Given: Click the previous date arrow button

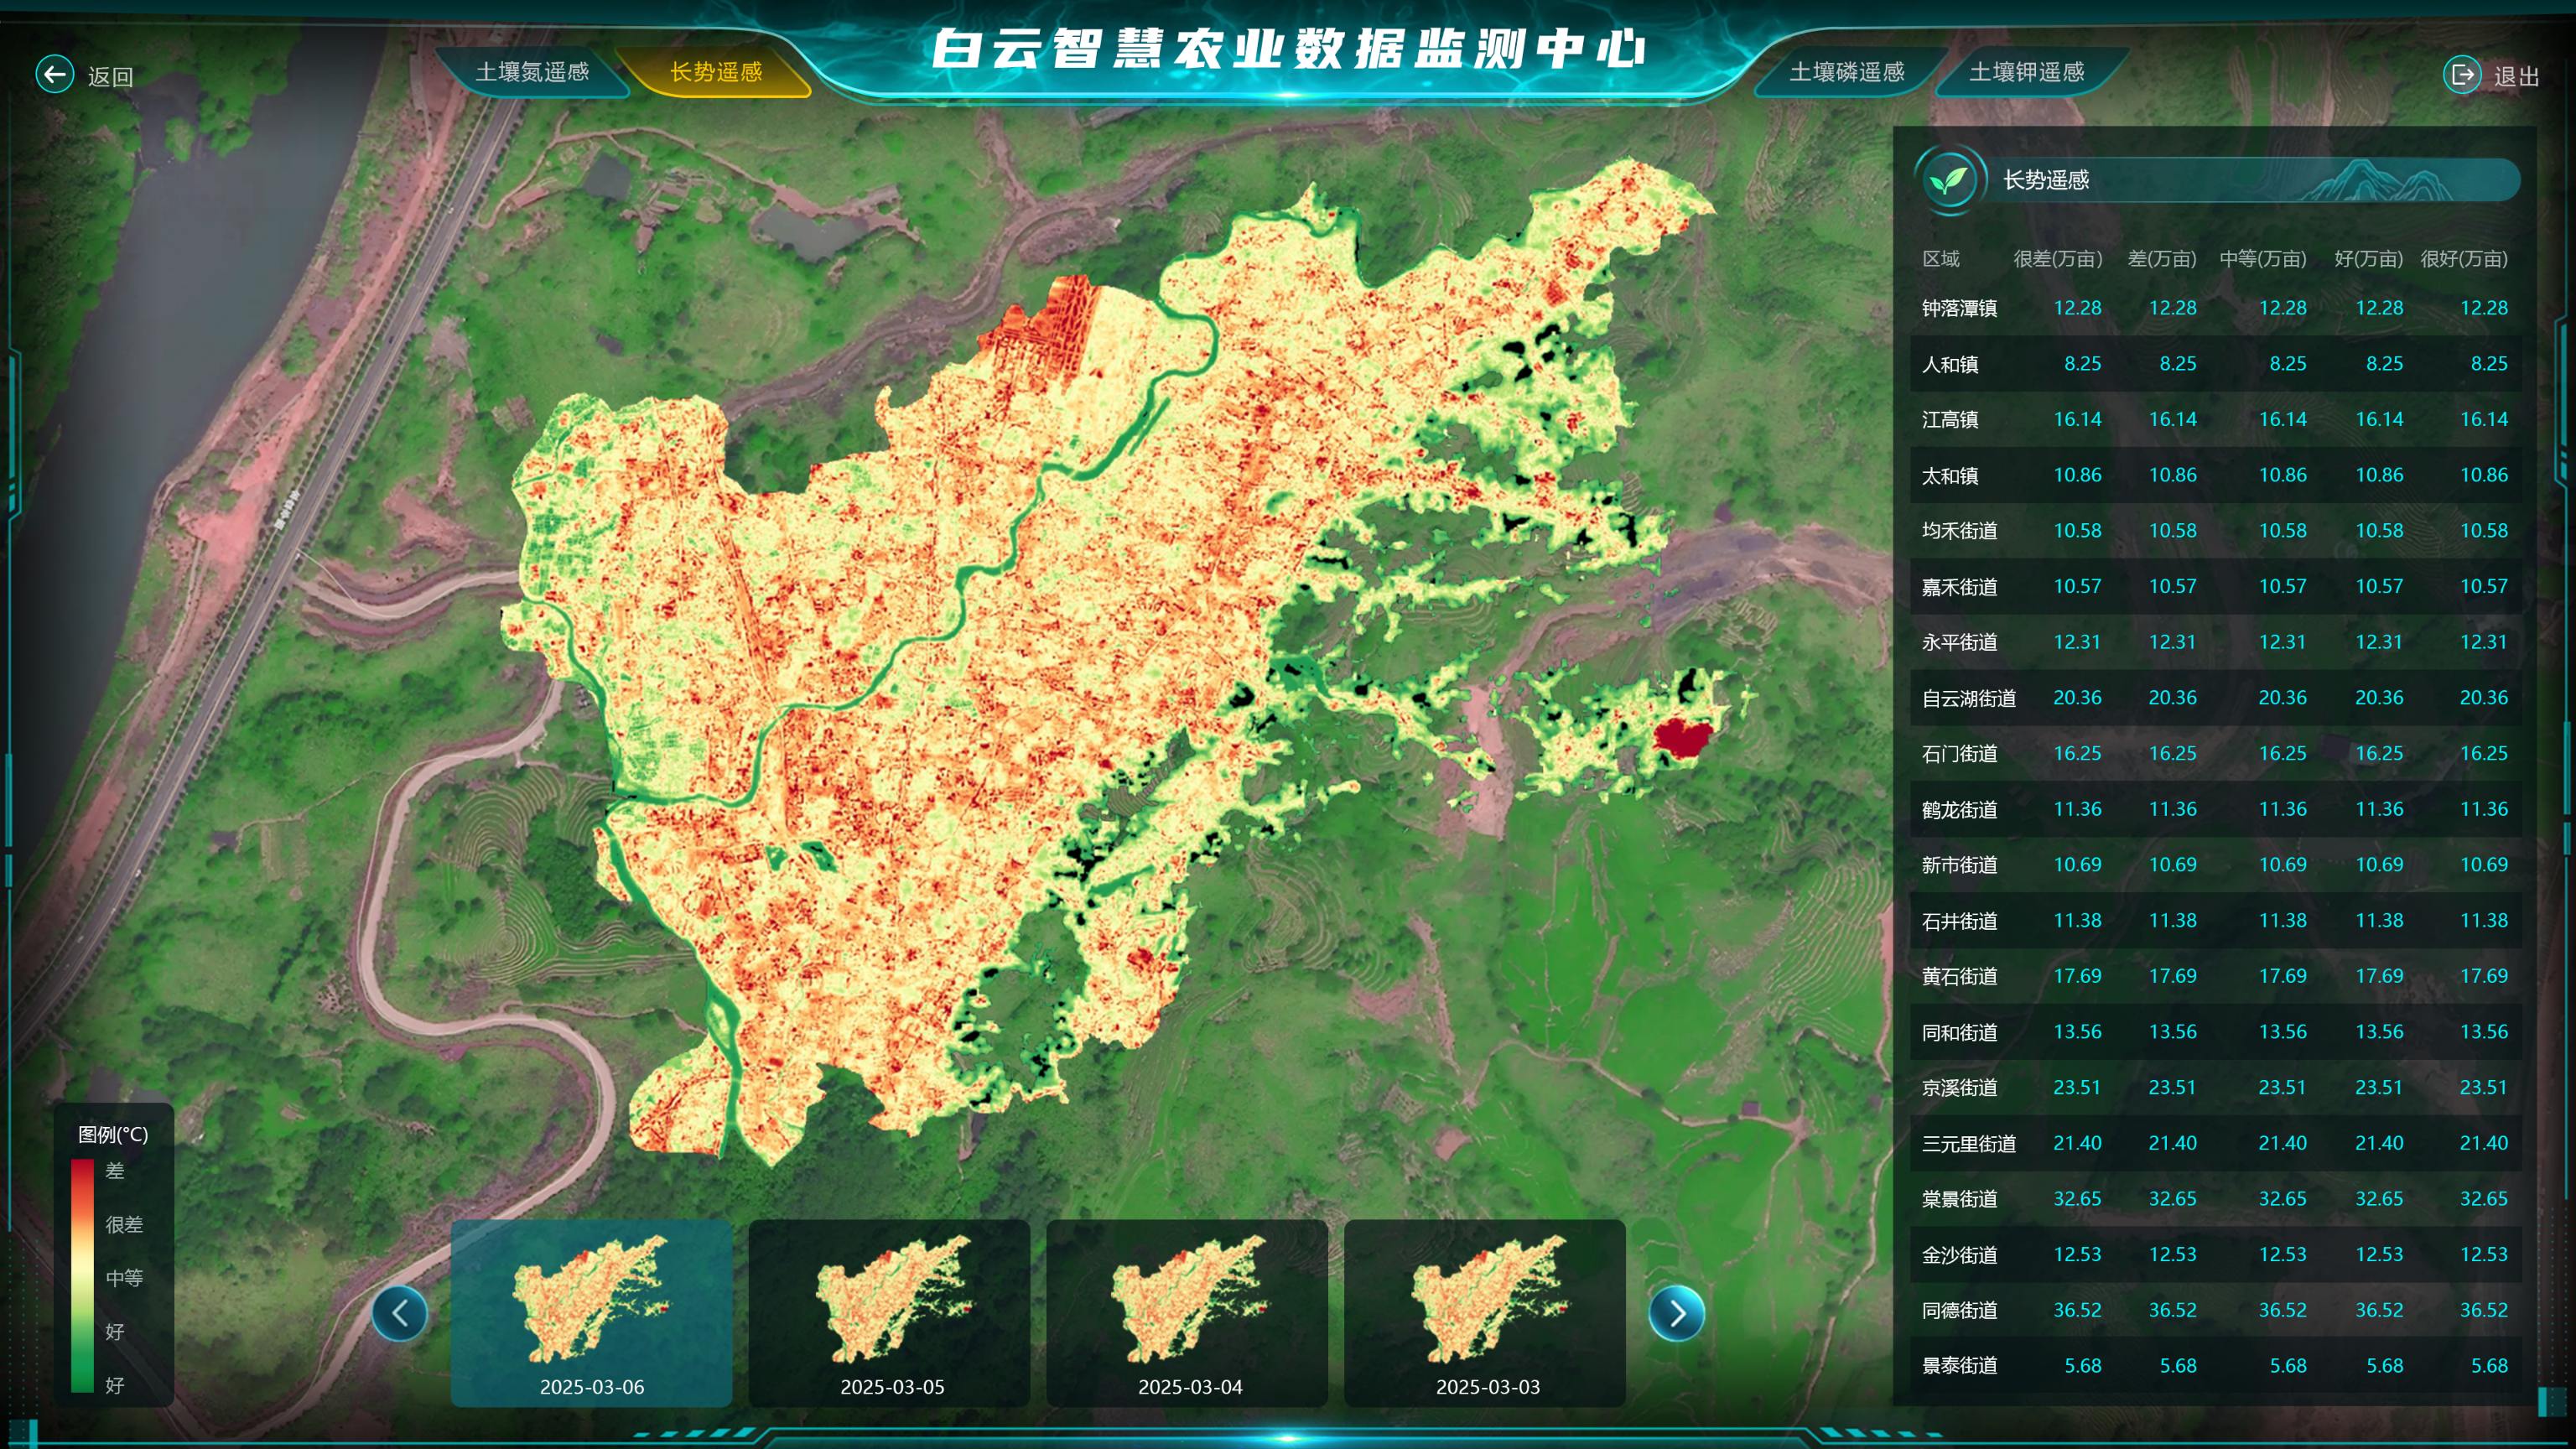Looking at the screenshot, I should click(x=400, y=1313).
